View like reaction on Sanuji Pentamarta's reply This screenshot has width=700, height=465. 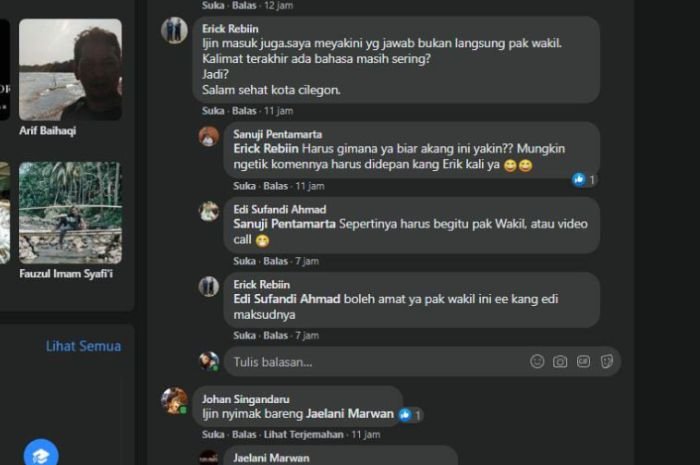click(584, 180)
